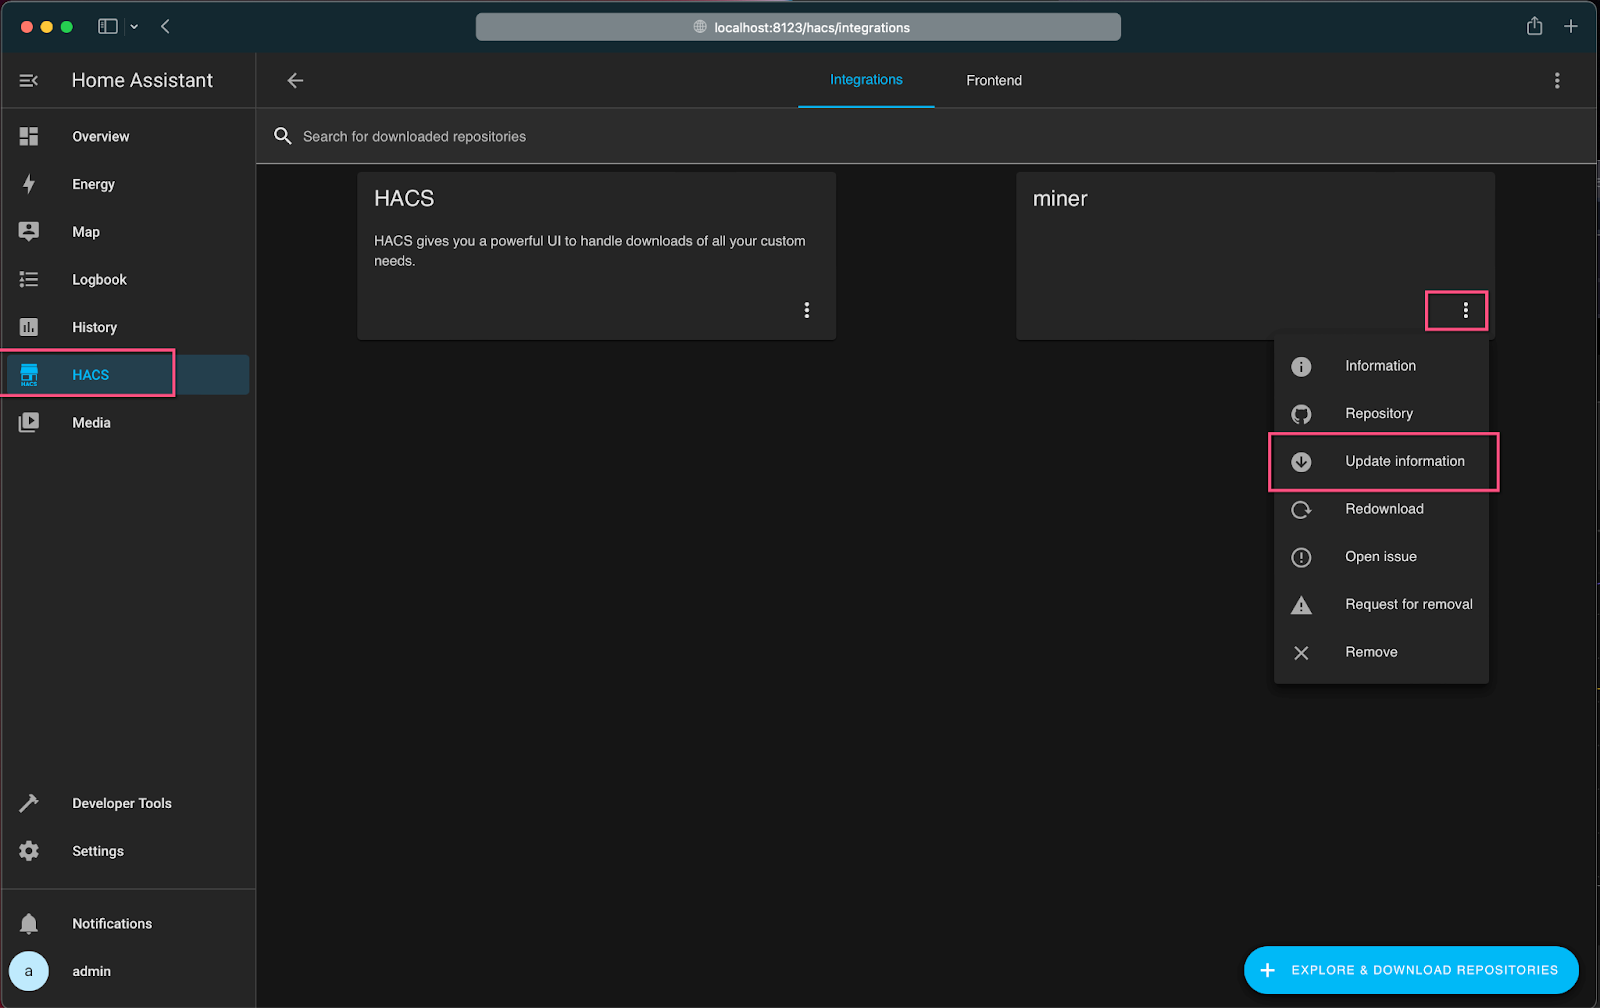
Task: Click the search magnifier icon
Action: pos(283,136)
